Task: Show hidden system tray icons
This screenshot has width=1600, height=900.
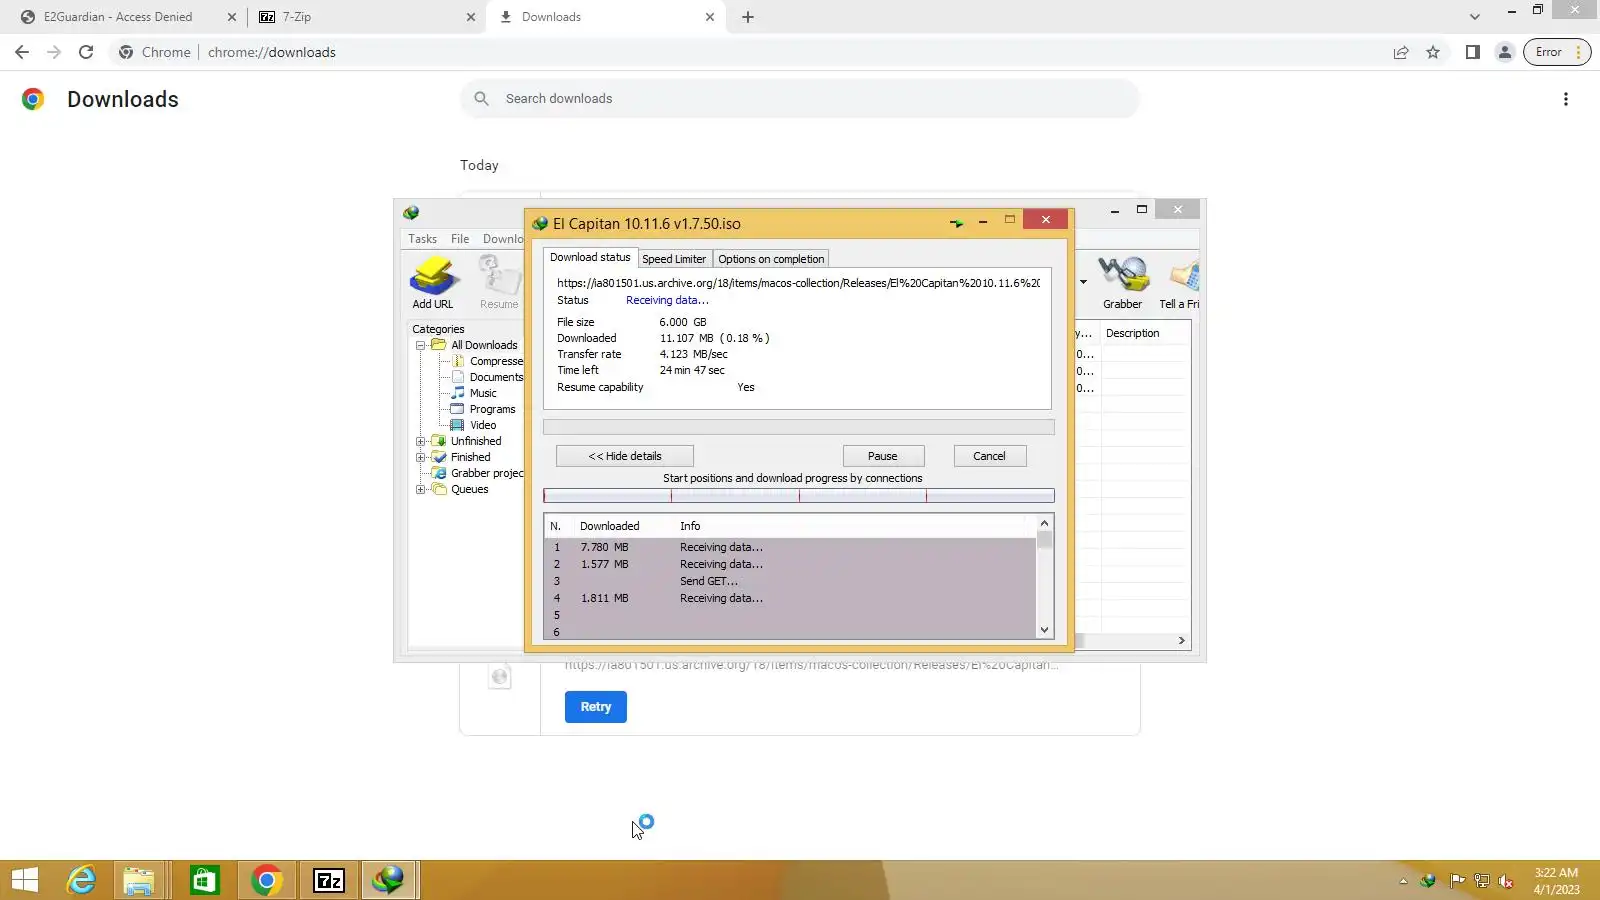Action: [x=1403, y=881]
